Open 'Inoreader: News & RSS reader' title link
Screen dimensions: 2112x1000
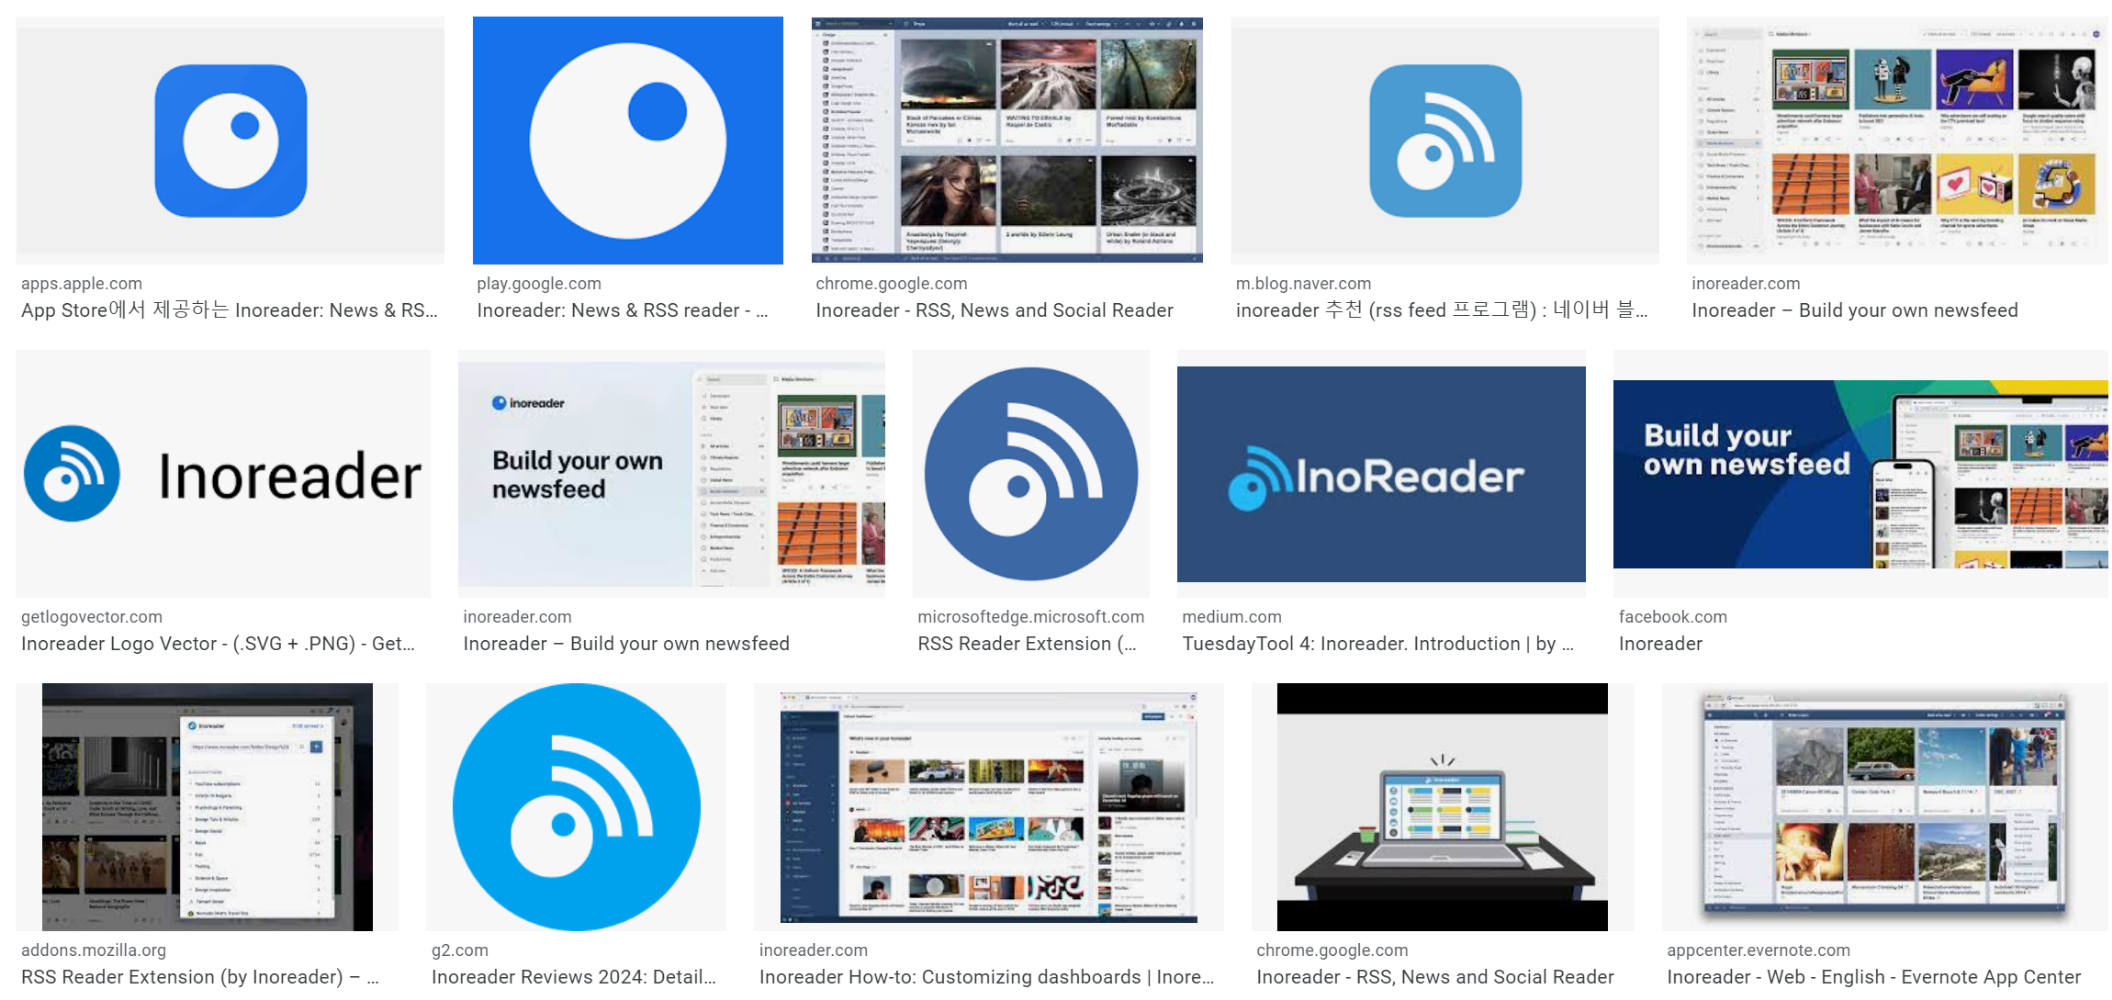pyautogui.click(x=622, y=311)
